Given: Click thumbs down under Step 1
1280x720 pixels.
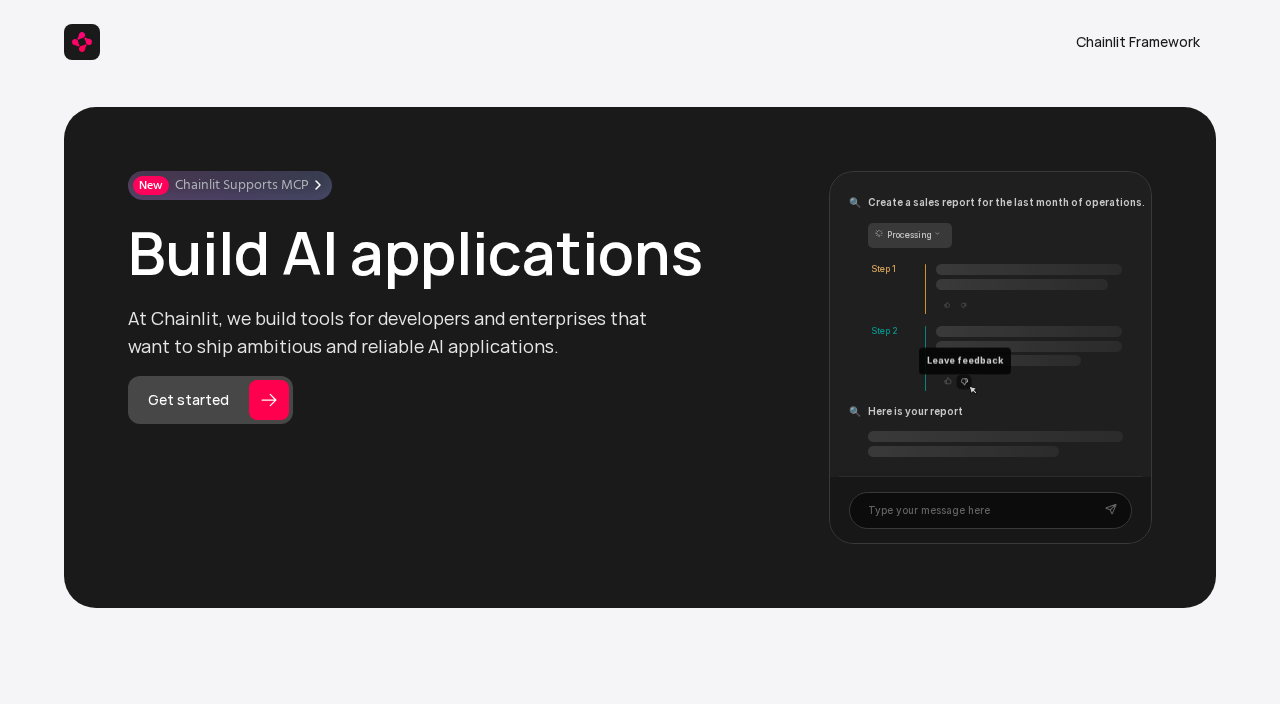Looking at the screenshot, I should click(963, 305).
